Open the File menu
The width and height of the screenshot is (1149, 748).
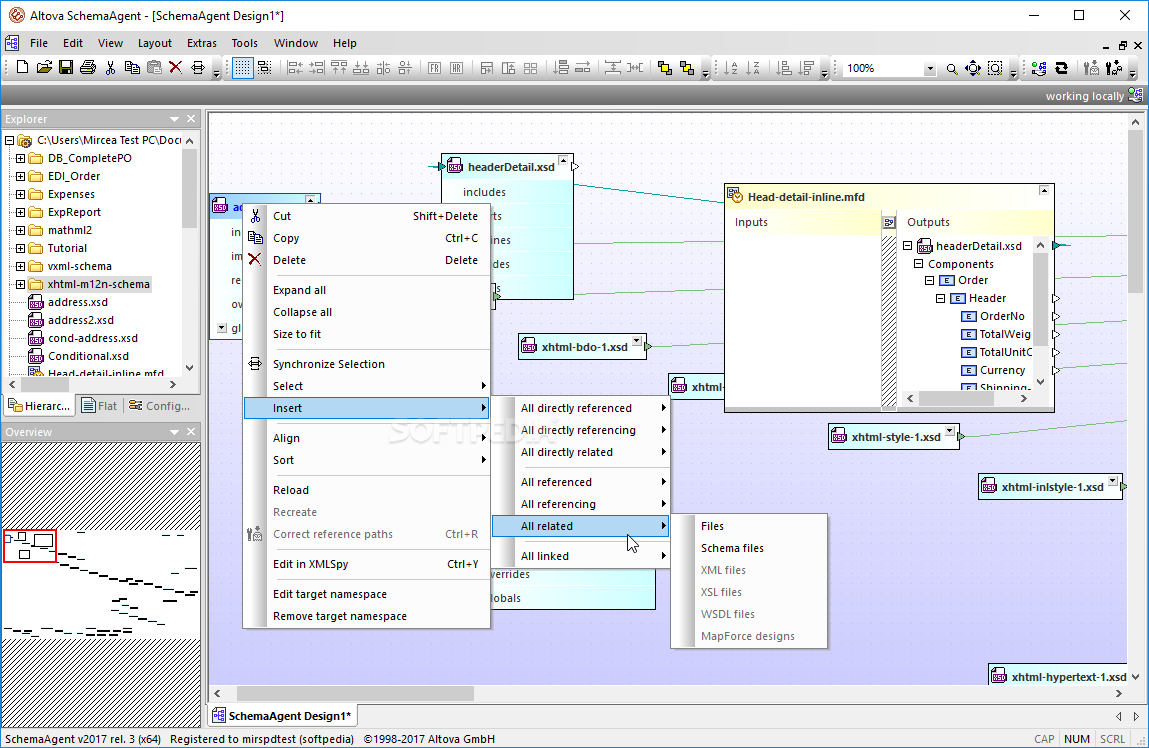[39, 43]
